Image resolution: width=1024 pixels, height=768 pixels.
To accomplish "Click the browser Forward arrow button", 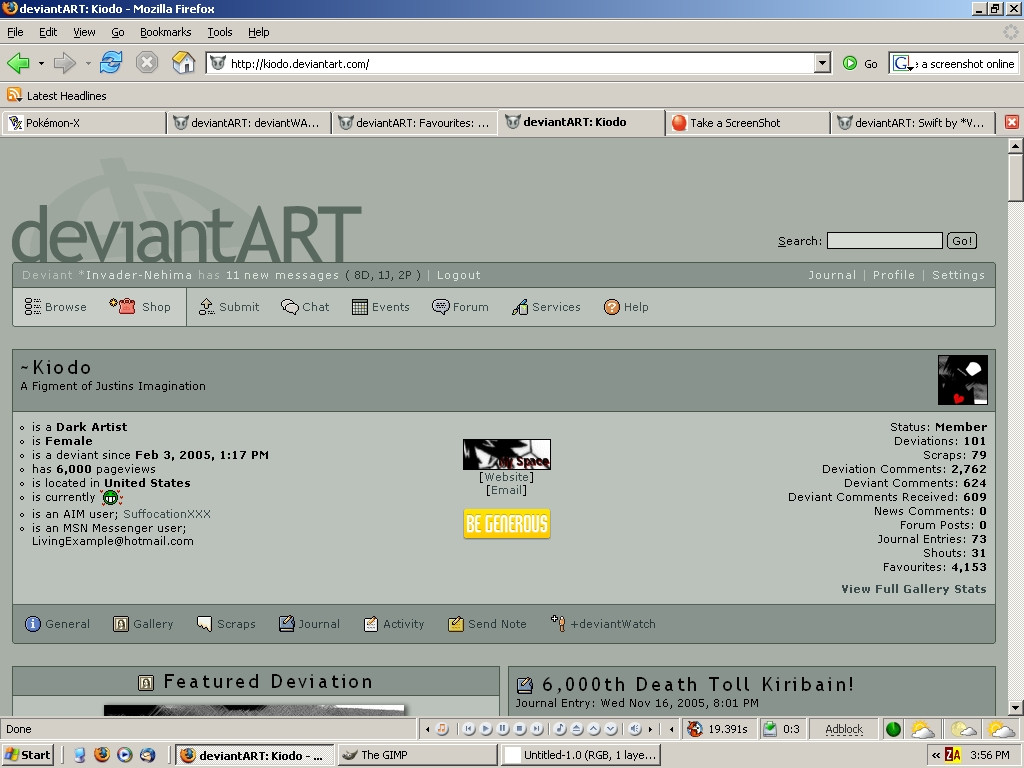I will pos(65,63).
